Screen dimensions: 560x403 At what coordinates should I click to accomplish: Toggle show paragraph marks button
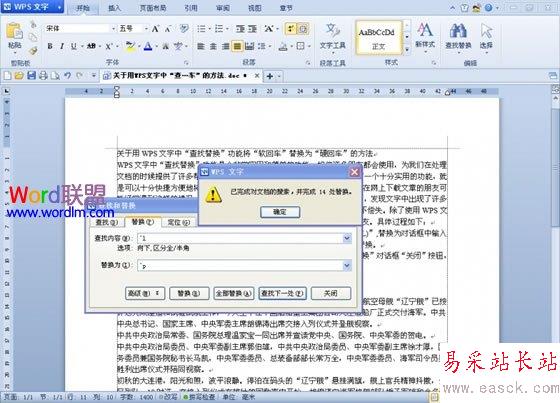291,29
